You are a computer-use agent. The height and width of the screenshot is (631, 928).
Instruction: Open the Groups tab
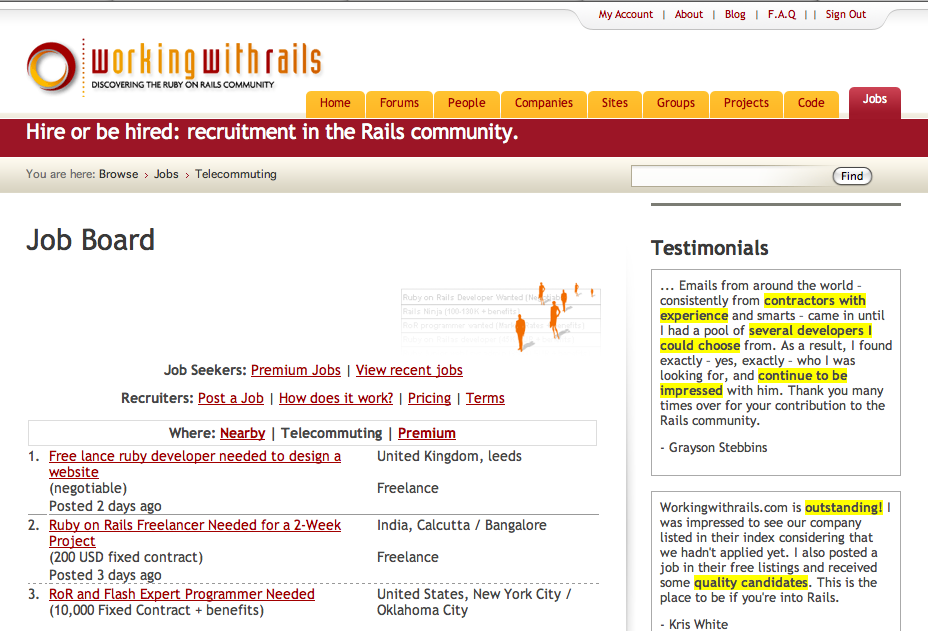click(x=676, y=104)
